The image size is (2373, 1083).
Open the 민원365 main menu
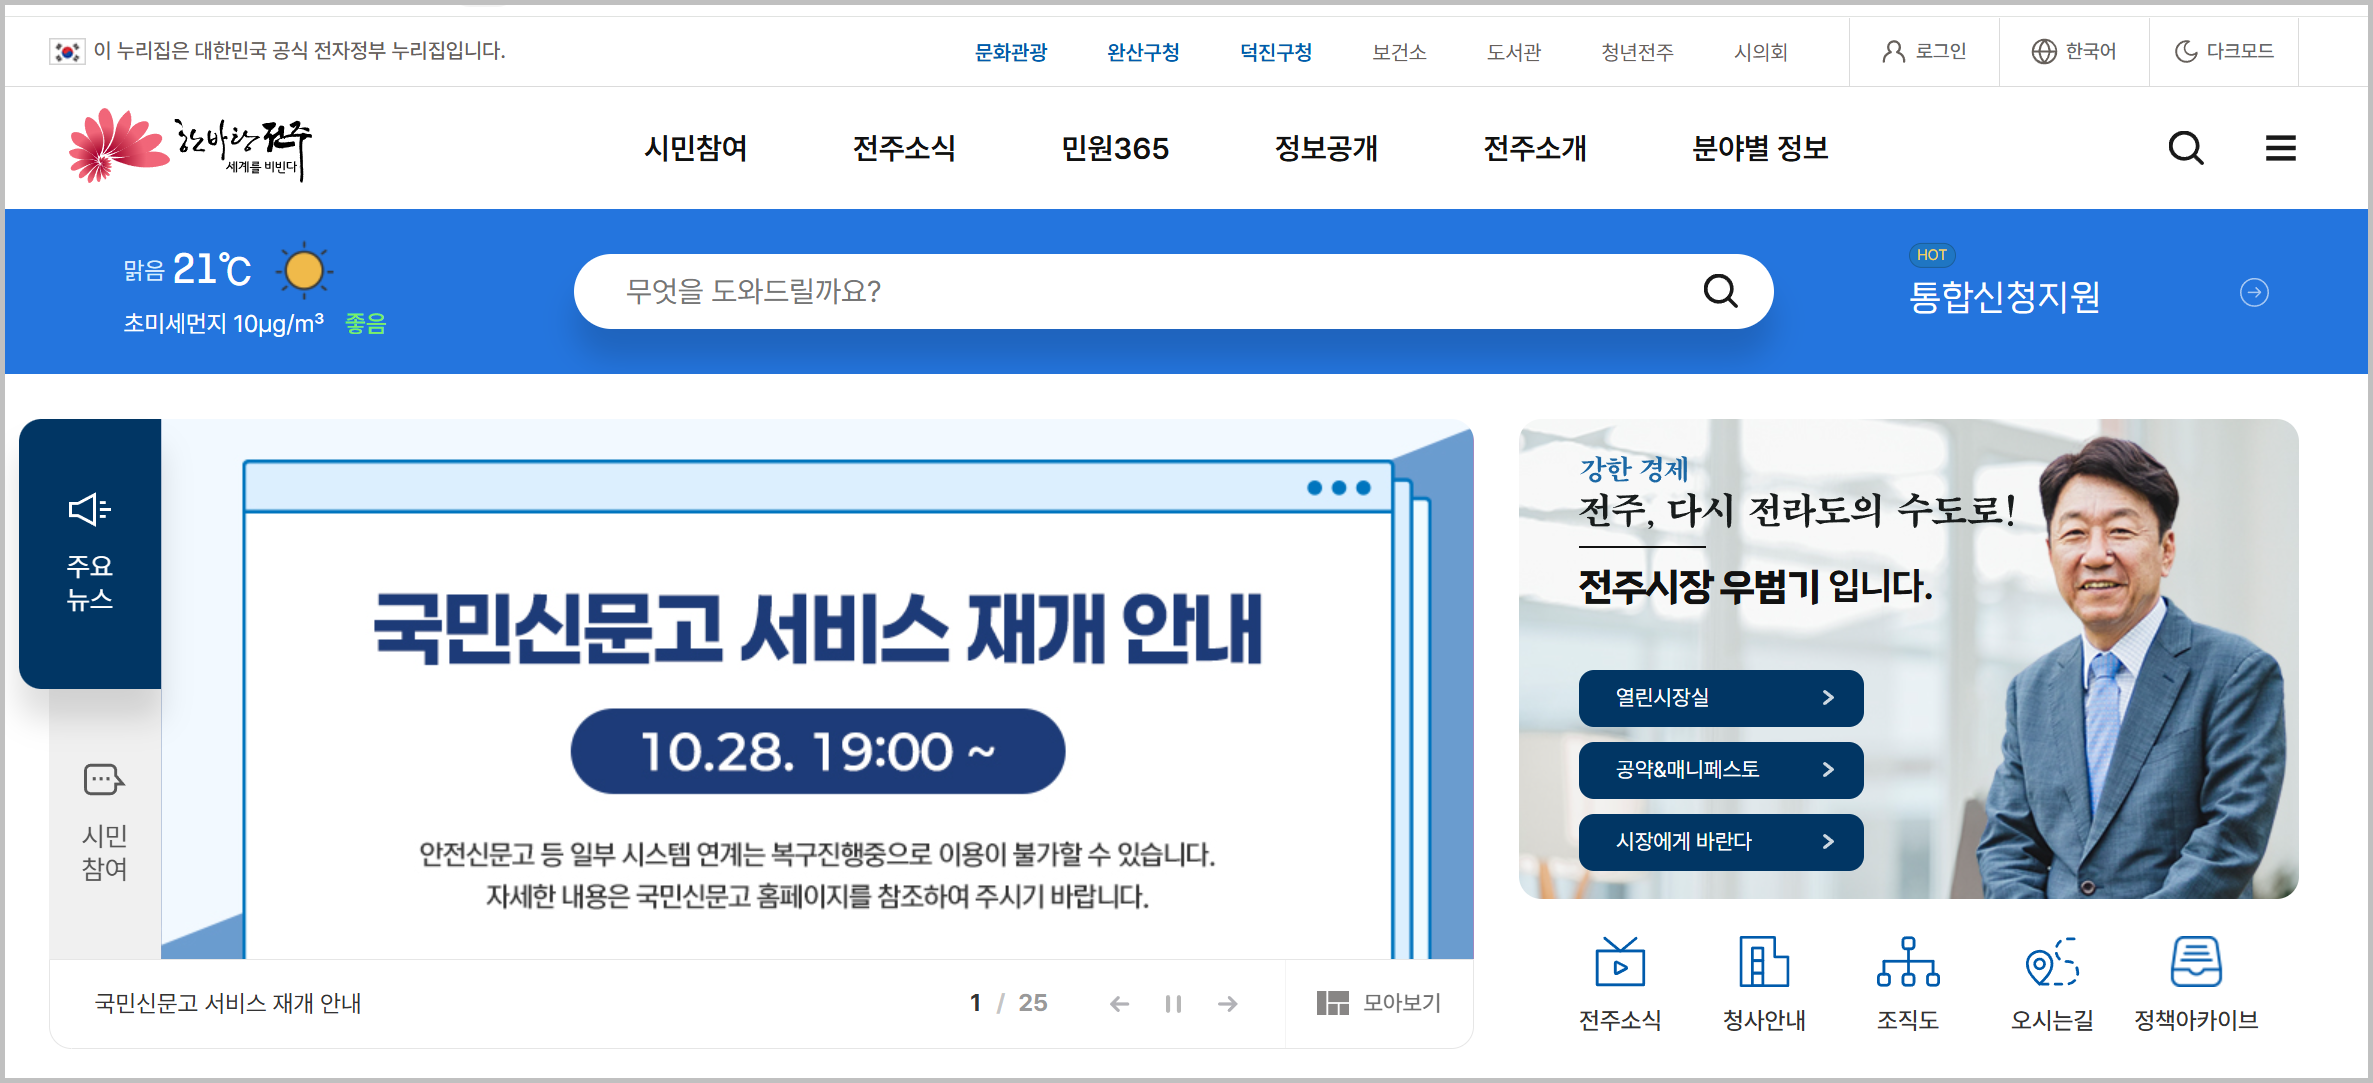1115,149
